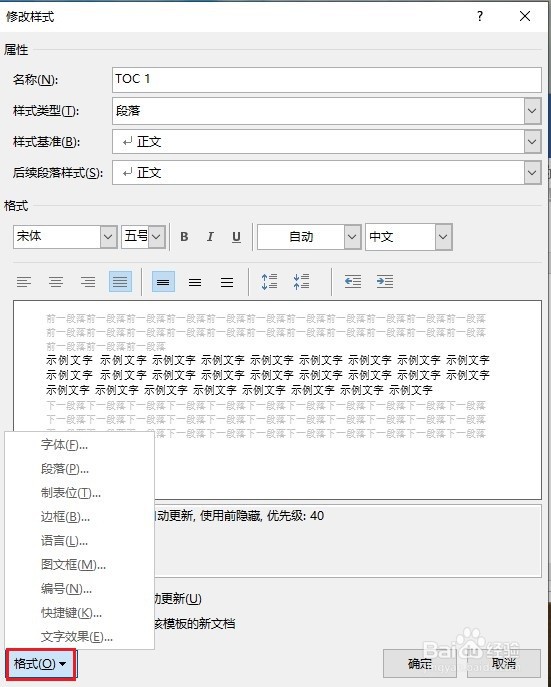Choose 文字效果(E)... menu item
This screenshot has width=551, height=687.
[x=79, y=637]
